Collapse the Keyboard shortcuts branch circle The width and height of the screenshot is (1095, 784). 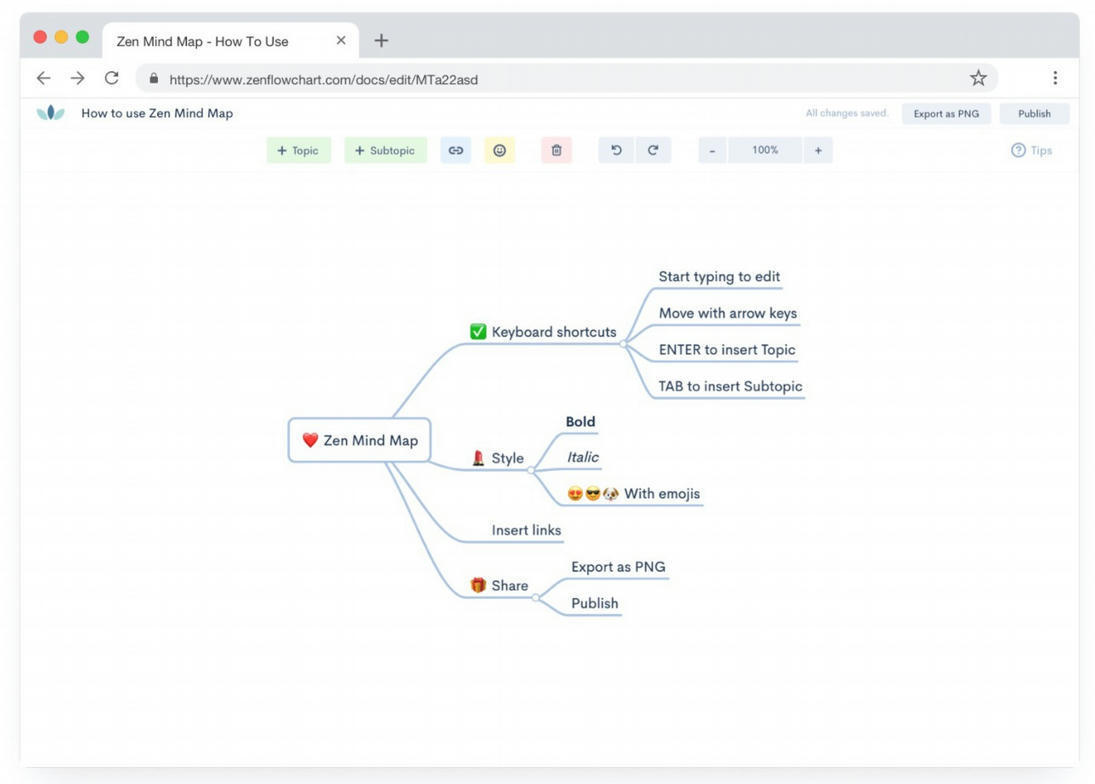624,343
